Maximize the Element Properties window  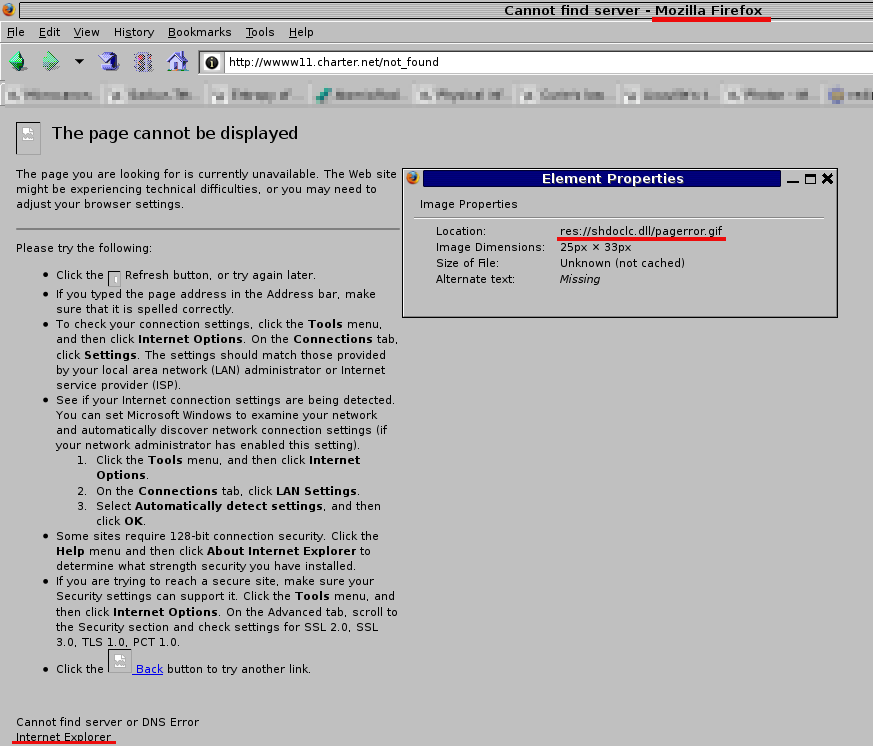[x=811, y=179]
